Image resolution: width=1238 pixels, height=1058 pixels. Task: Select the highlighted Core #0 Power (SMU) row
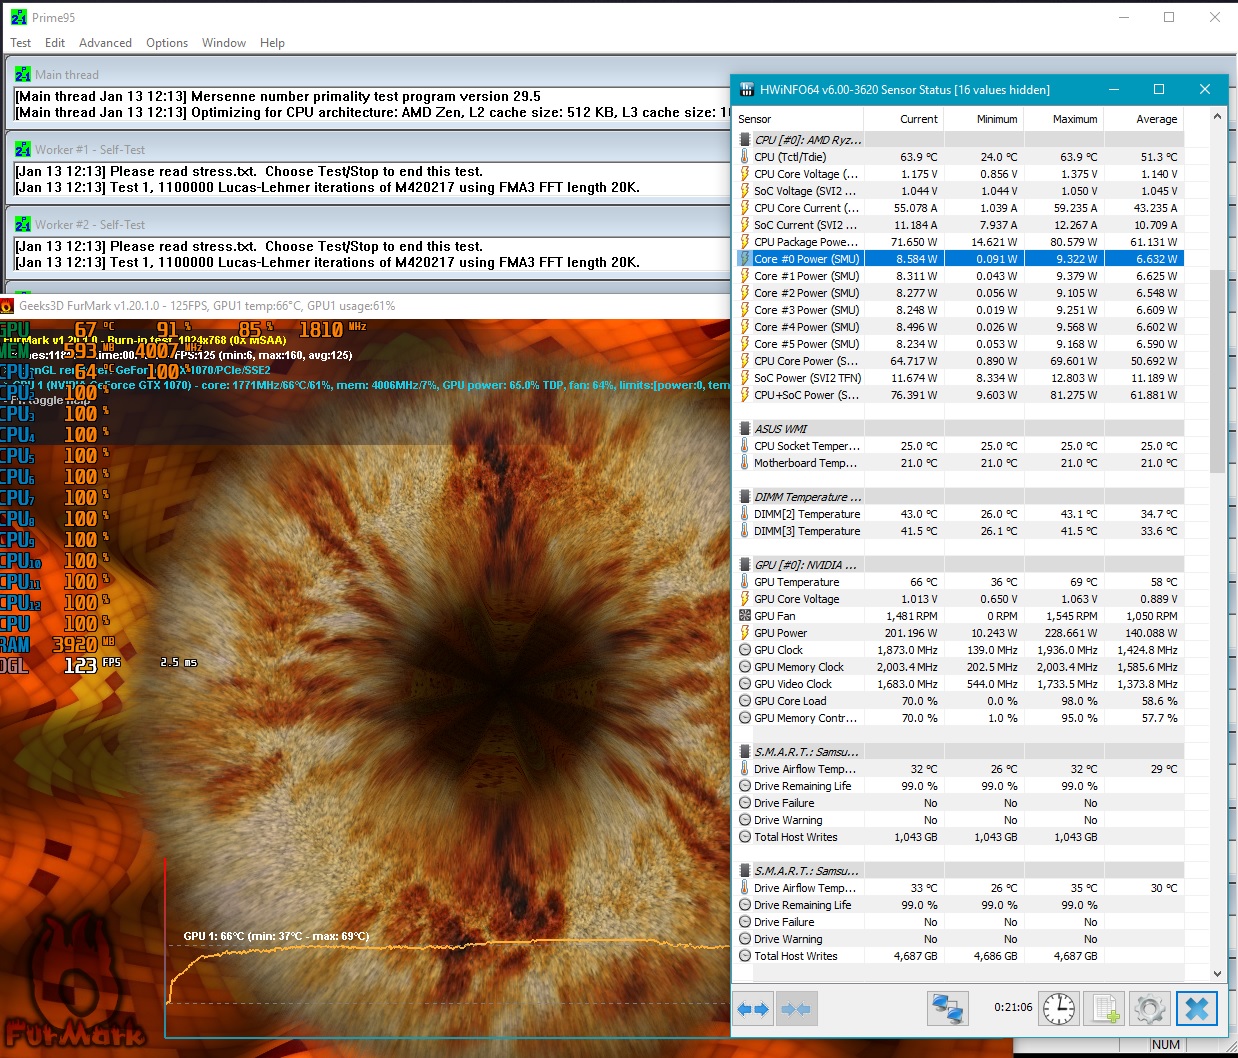(x=959, y=259)
